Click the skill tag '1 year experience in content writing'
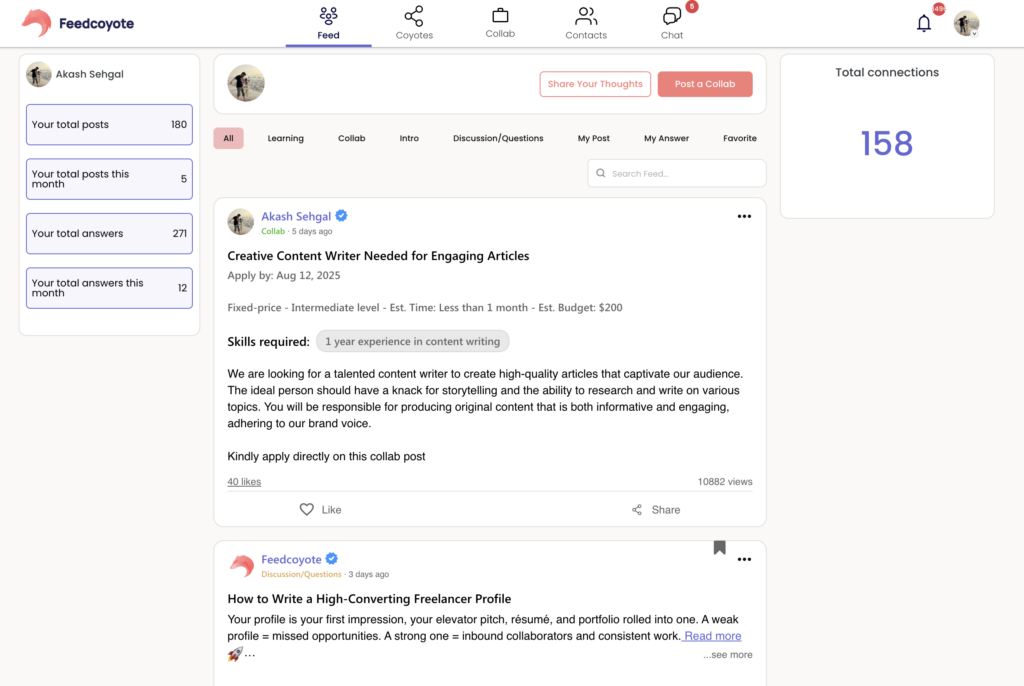The width and height of the screenshot is (1024, 686). click(413, 341)
